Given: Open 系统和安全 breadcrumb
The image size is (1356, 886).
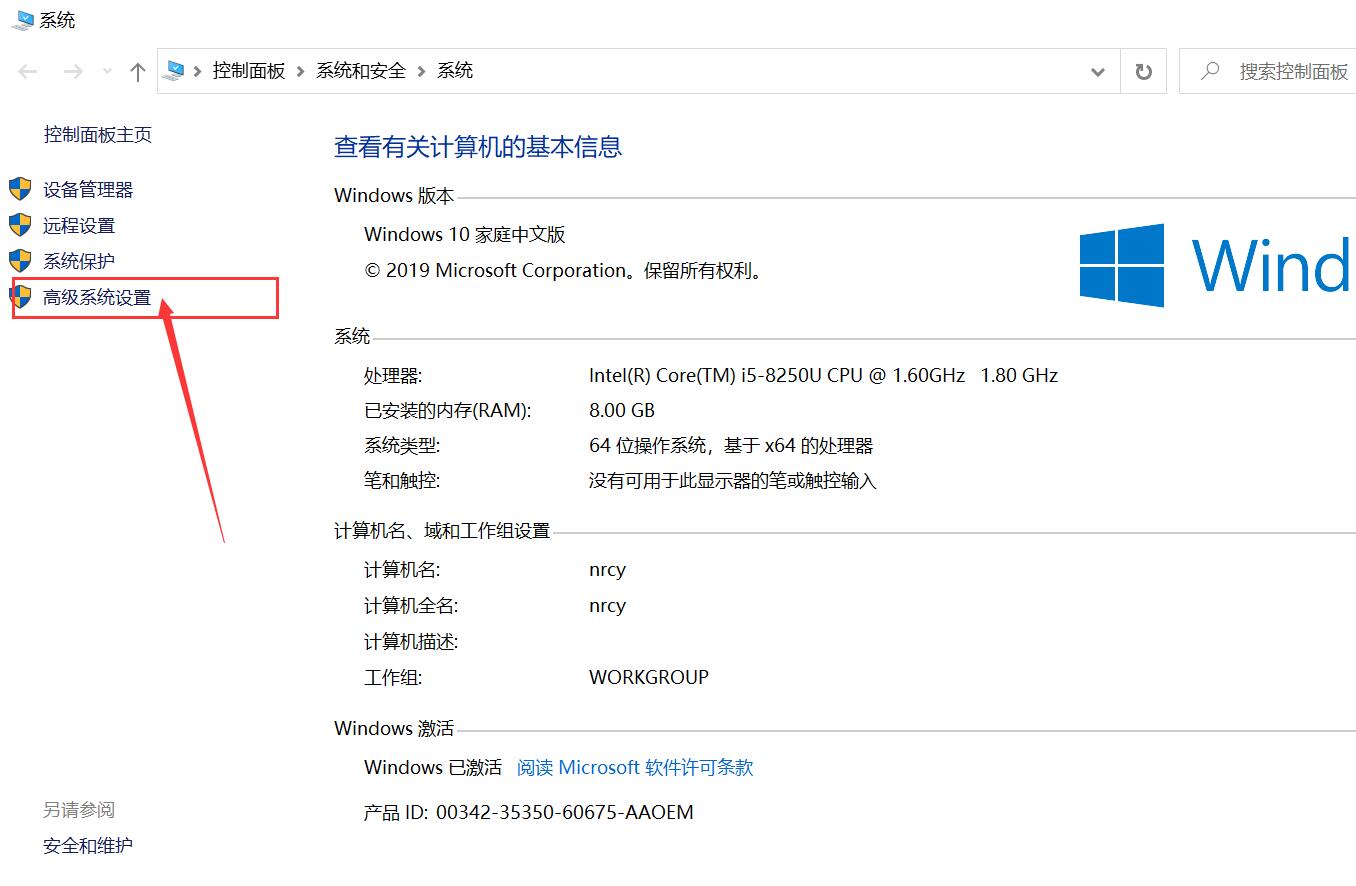Looking at the screenshot, I should 361,71.
